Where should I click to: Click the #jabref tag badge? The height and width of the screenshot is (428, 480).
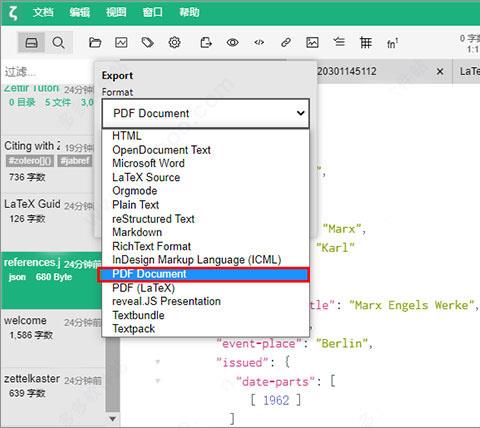[75, 161]
